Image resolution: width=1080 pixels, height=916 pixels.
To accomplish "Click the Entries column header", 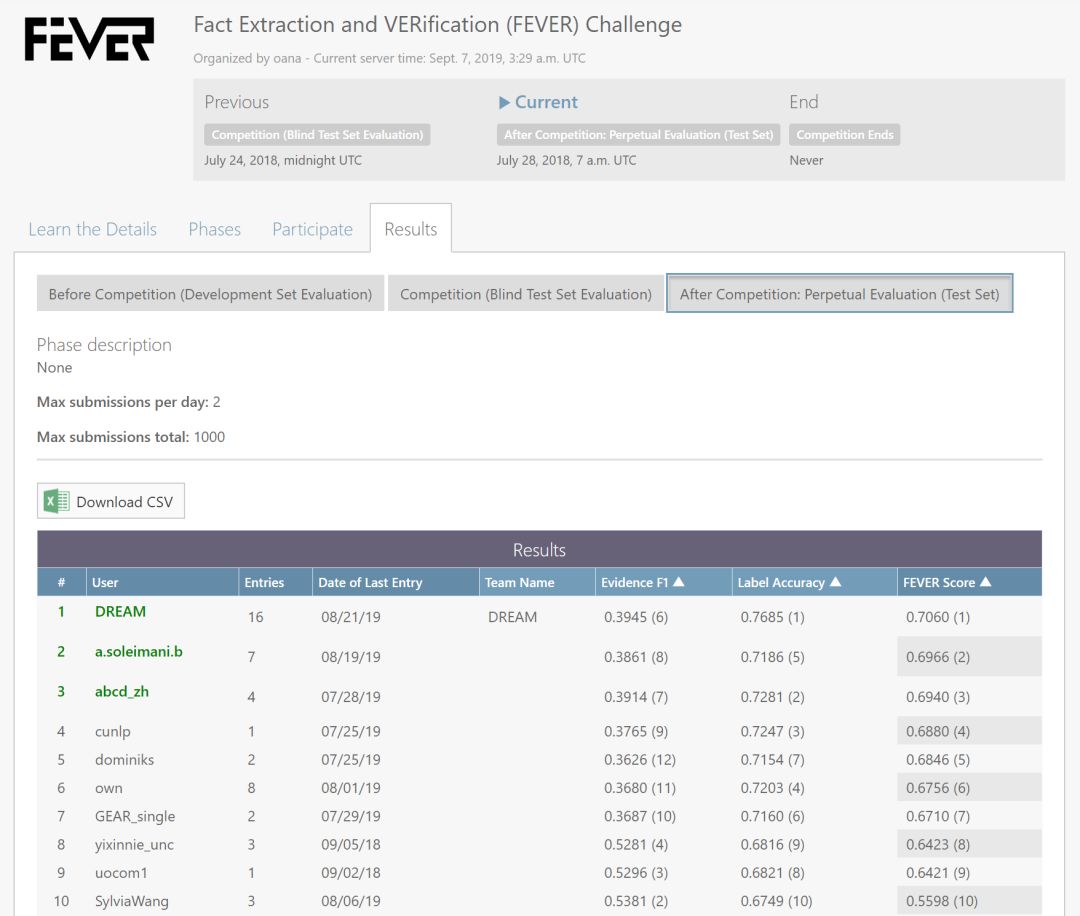I will [275, 582].
